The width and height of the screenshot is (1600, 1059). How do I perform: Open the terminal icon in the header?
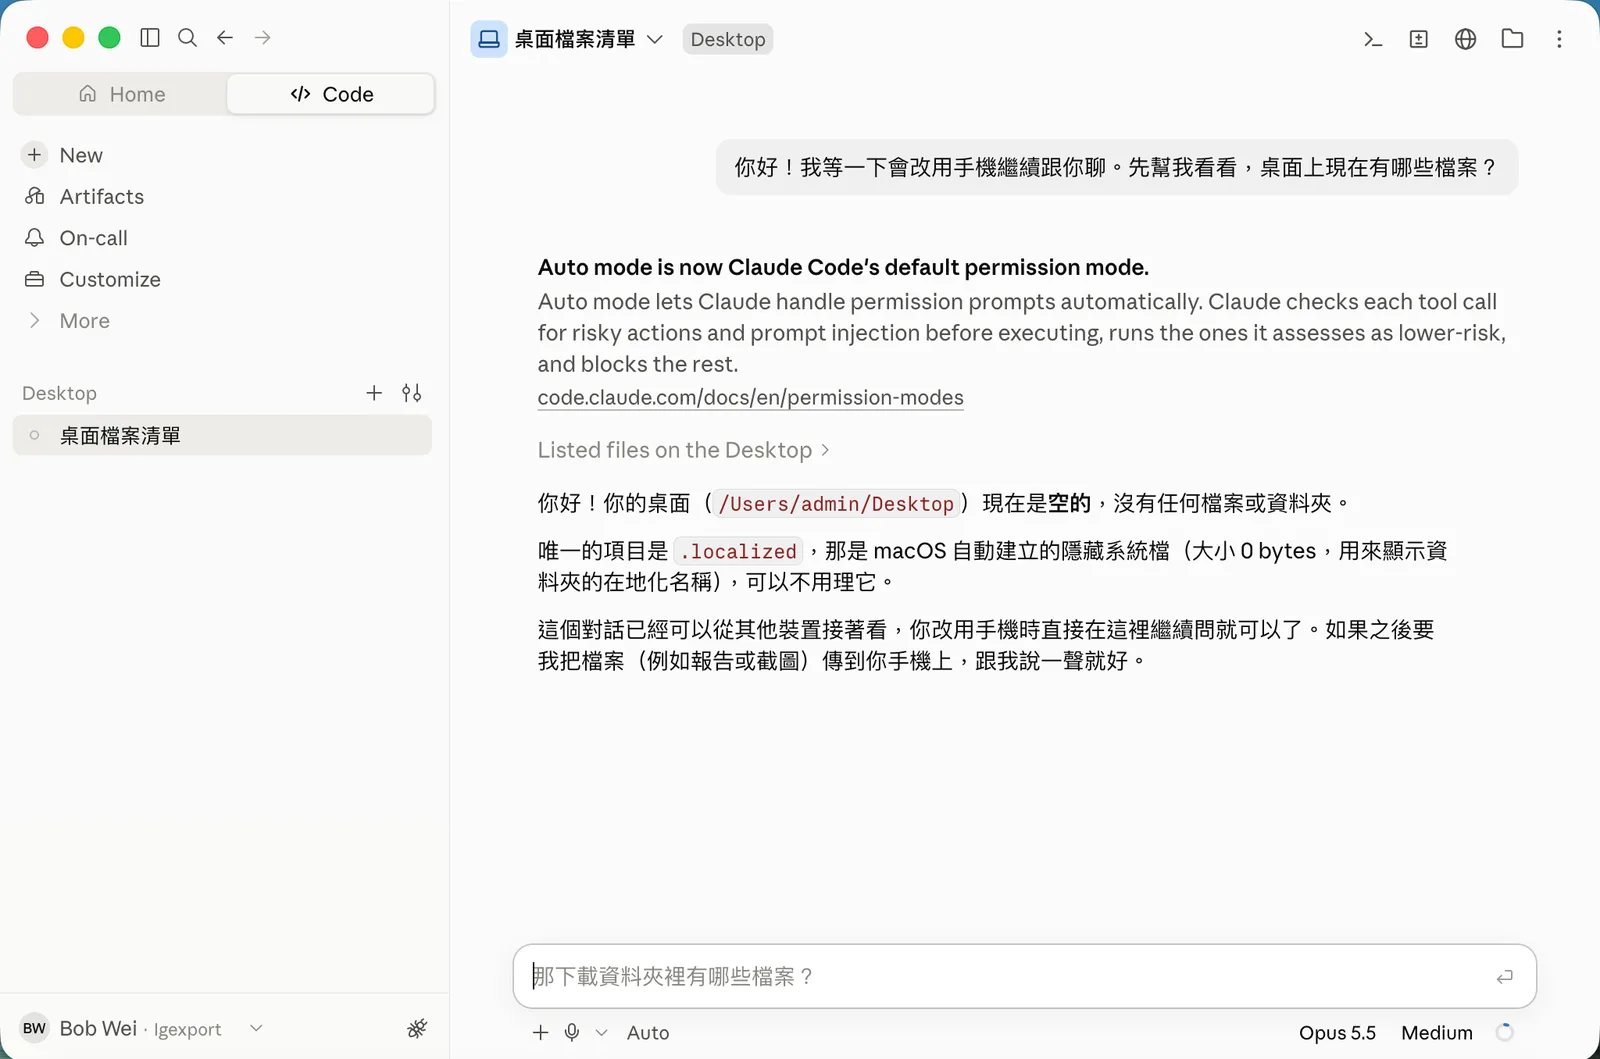[1373, 39]
